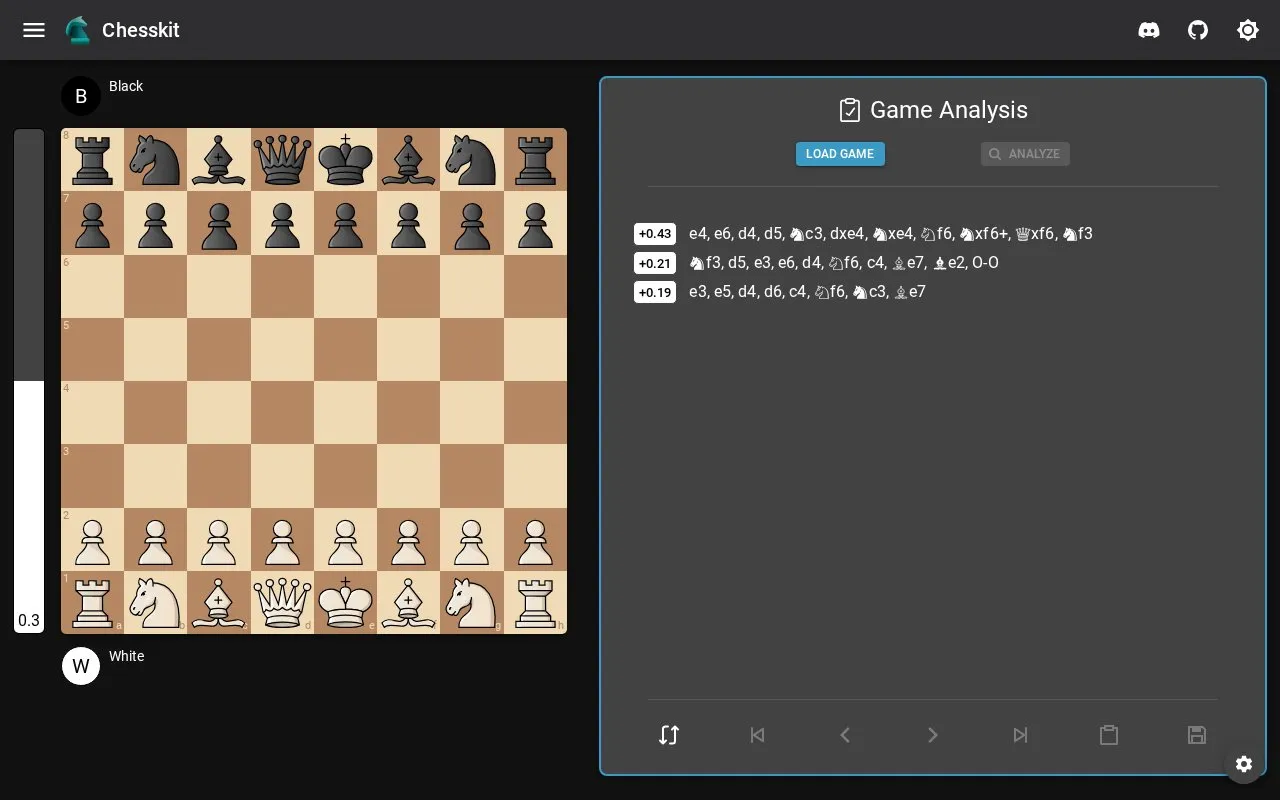Select the black king on e8

(x=345, y=159)
